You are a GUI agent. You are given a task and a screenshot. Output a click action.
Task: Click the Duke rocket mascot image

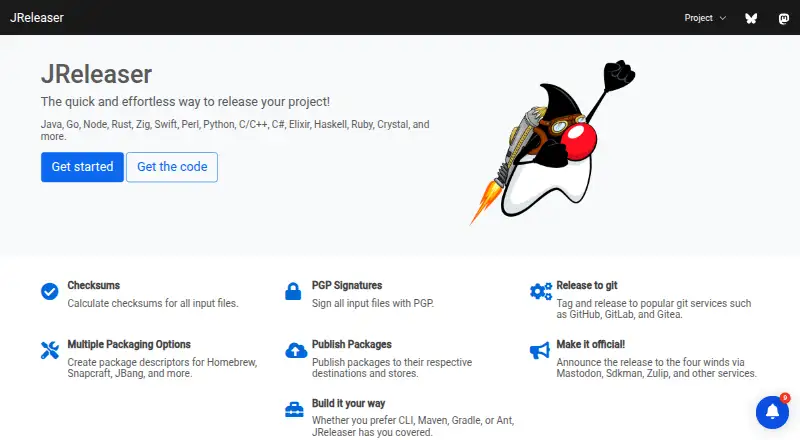coord(553,142)
